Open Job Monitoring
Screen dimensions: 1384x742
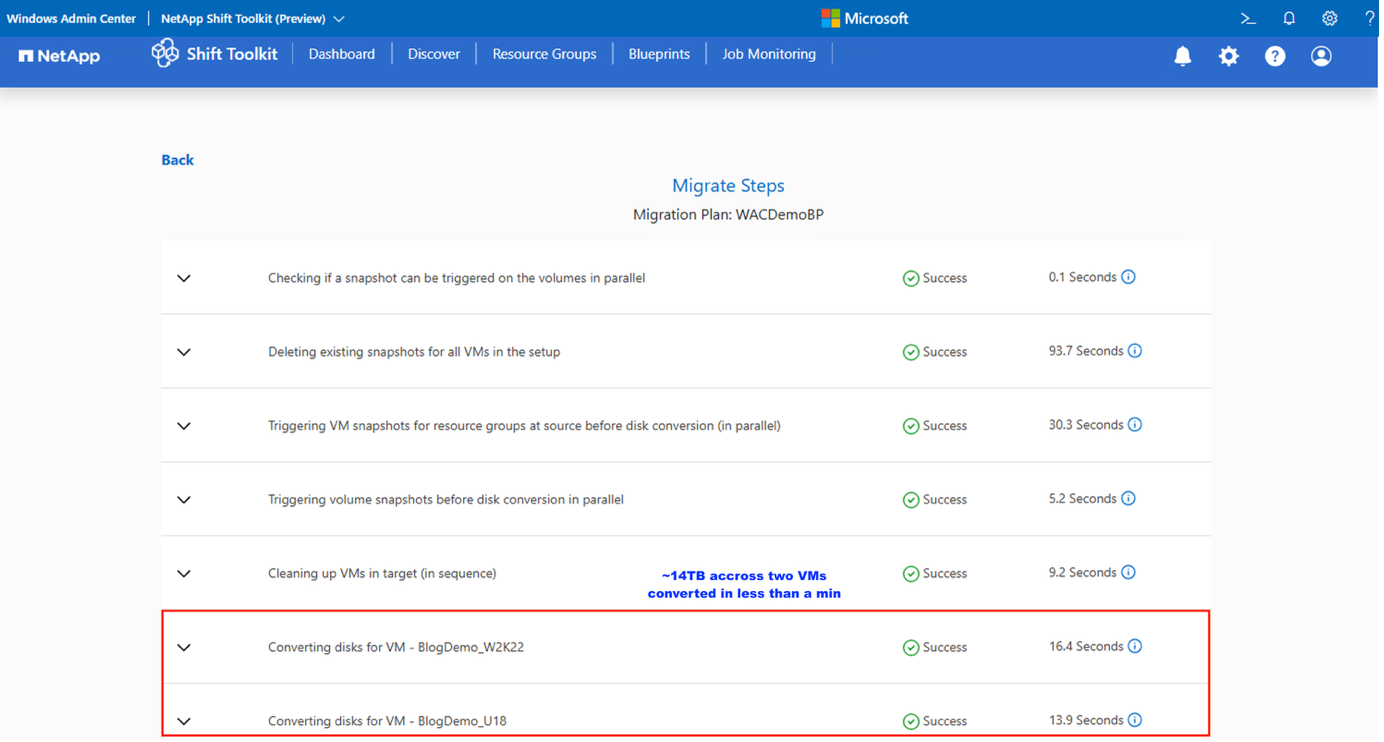pyautogui.click(x=768, y=54)
